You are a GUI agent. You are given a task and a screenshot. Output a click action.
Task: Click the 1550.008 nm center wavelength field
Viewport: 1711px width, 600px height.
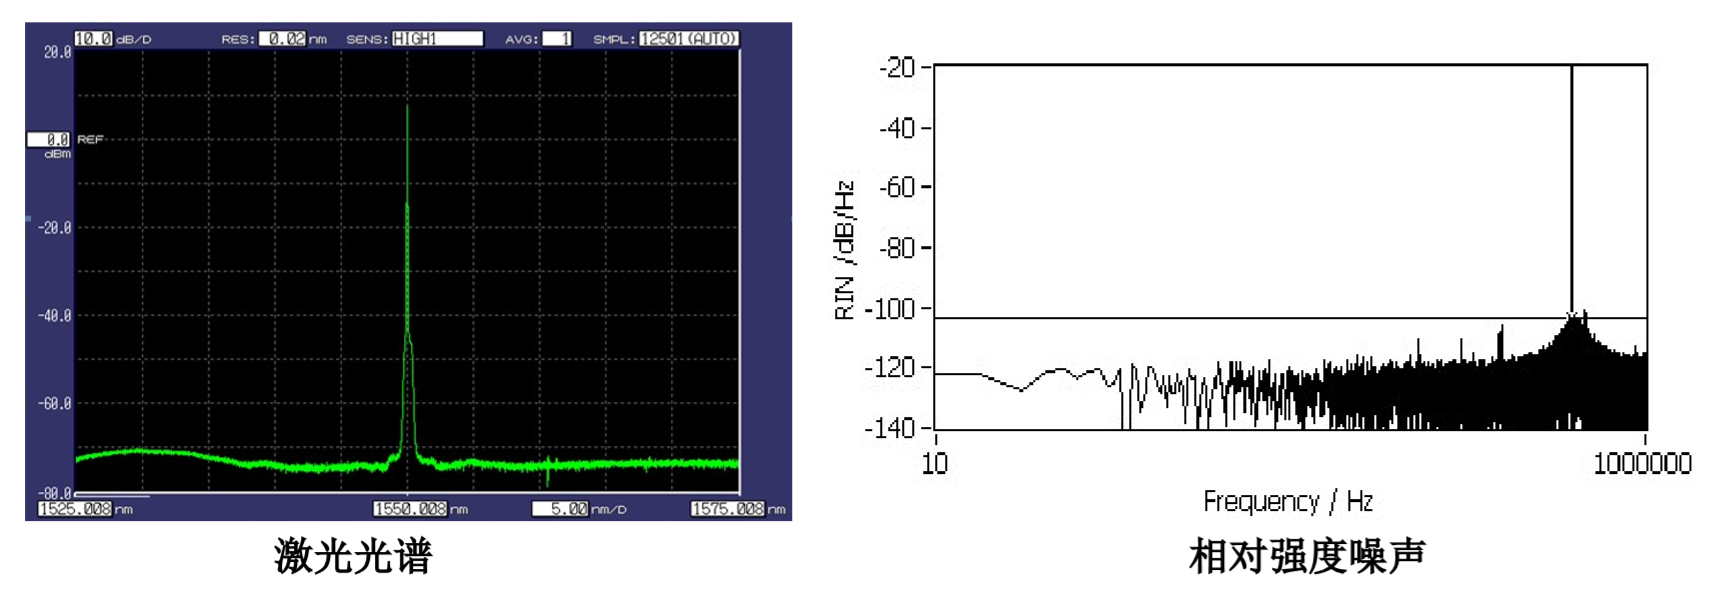(410, 509)
